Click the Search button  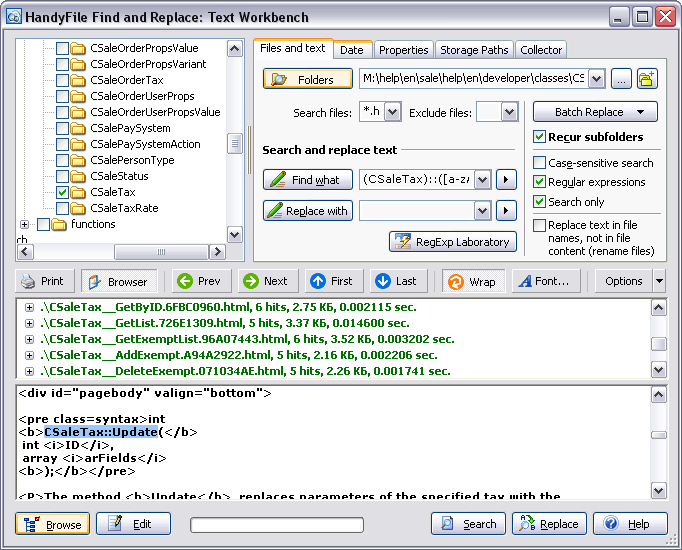click(468, 523)
